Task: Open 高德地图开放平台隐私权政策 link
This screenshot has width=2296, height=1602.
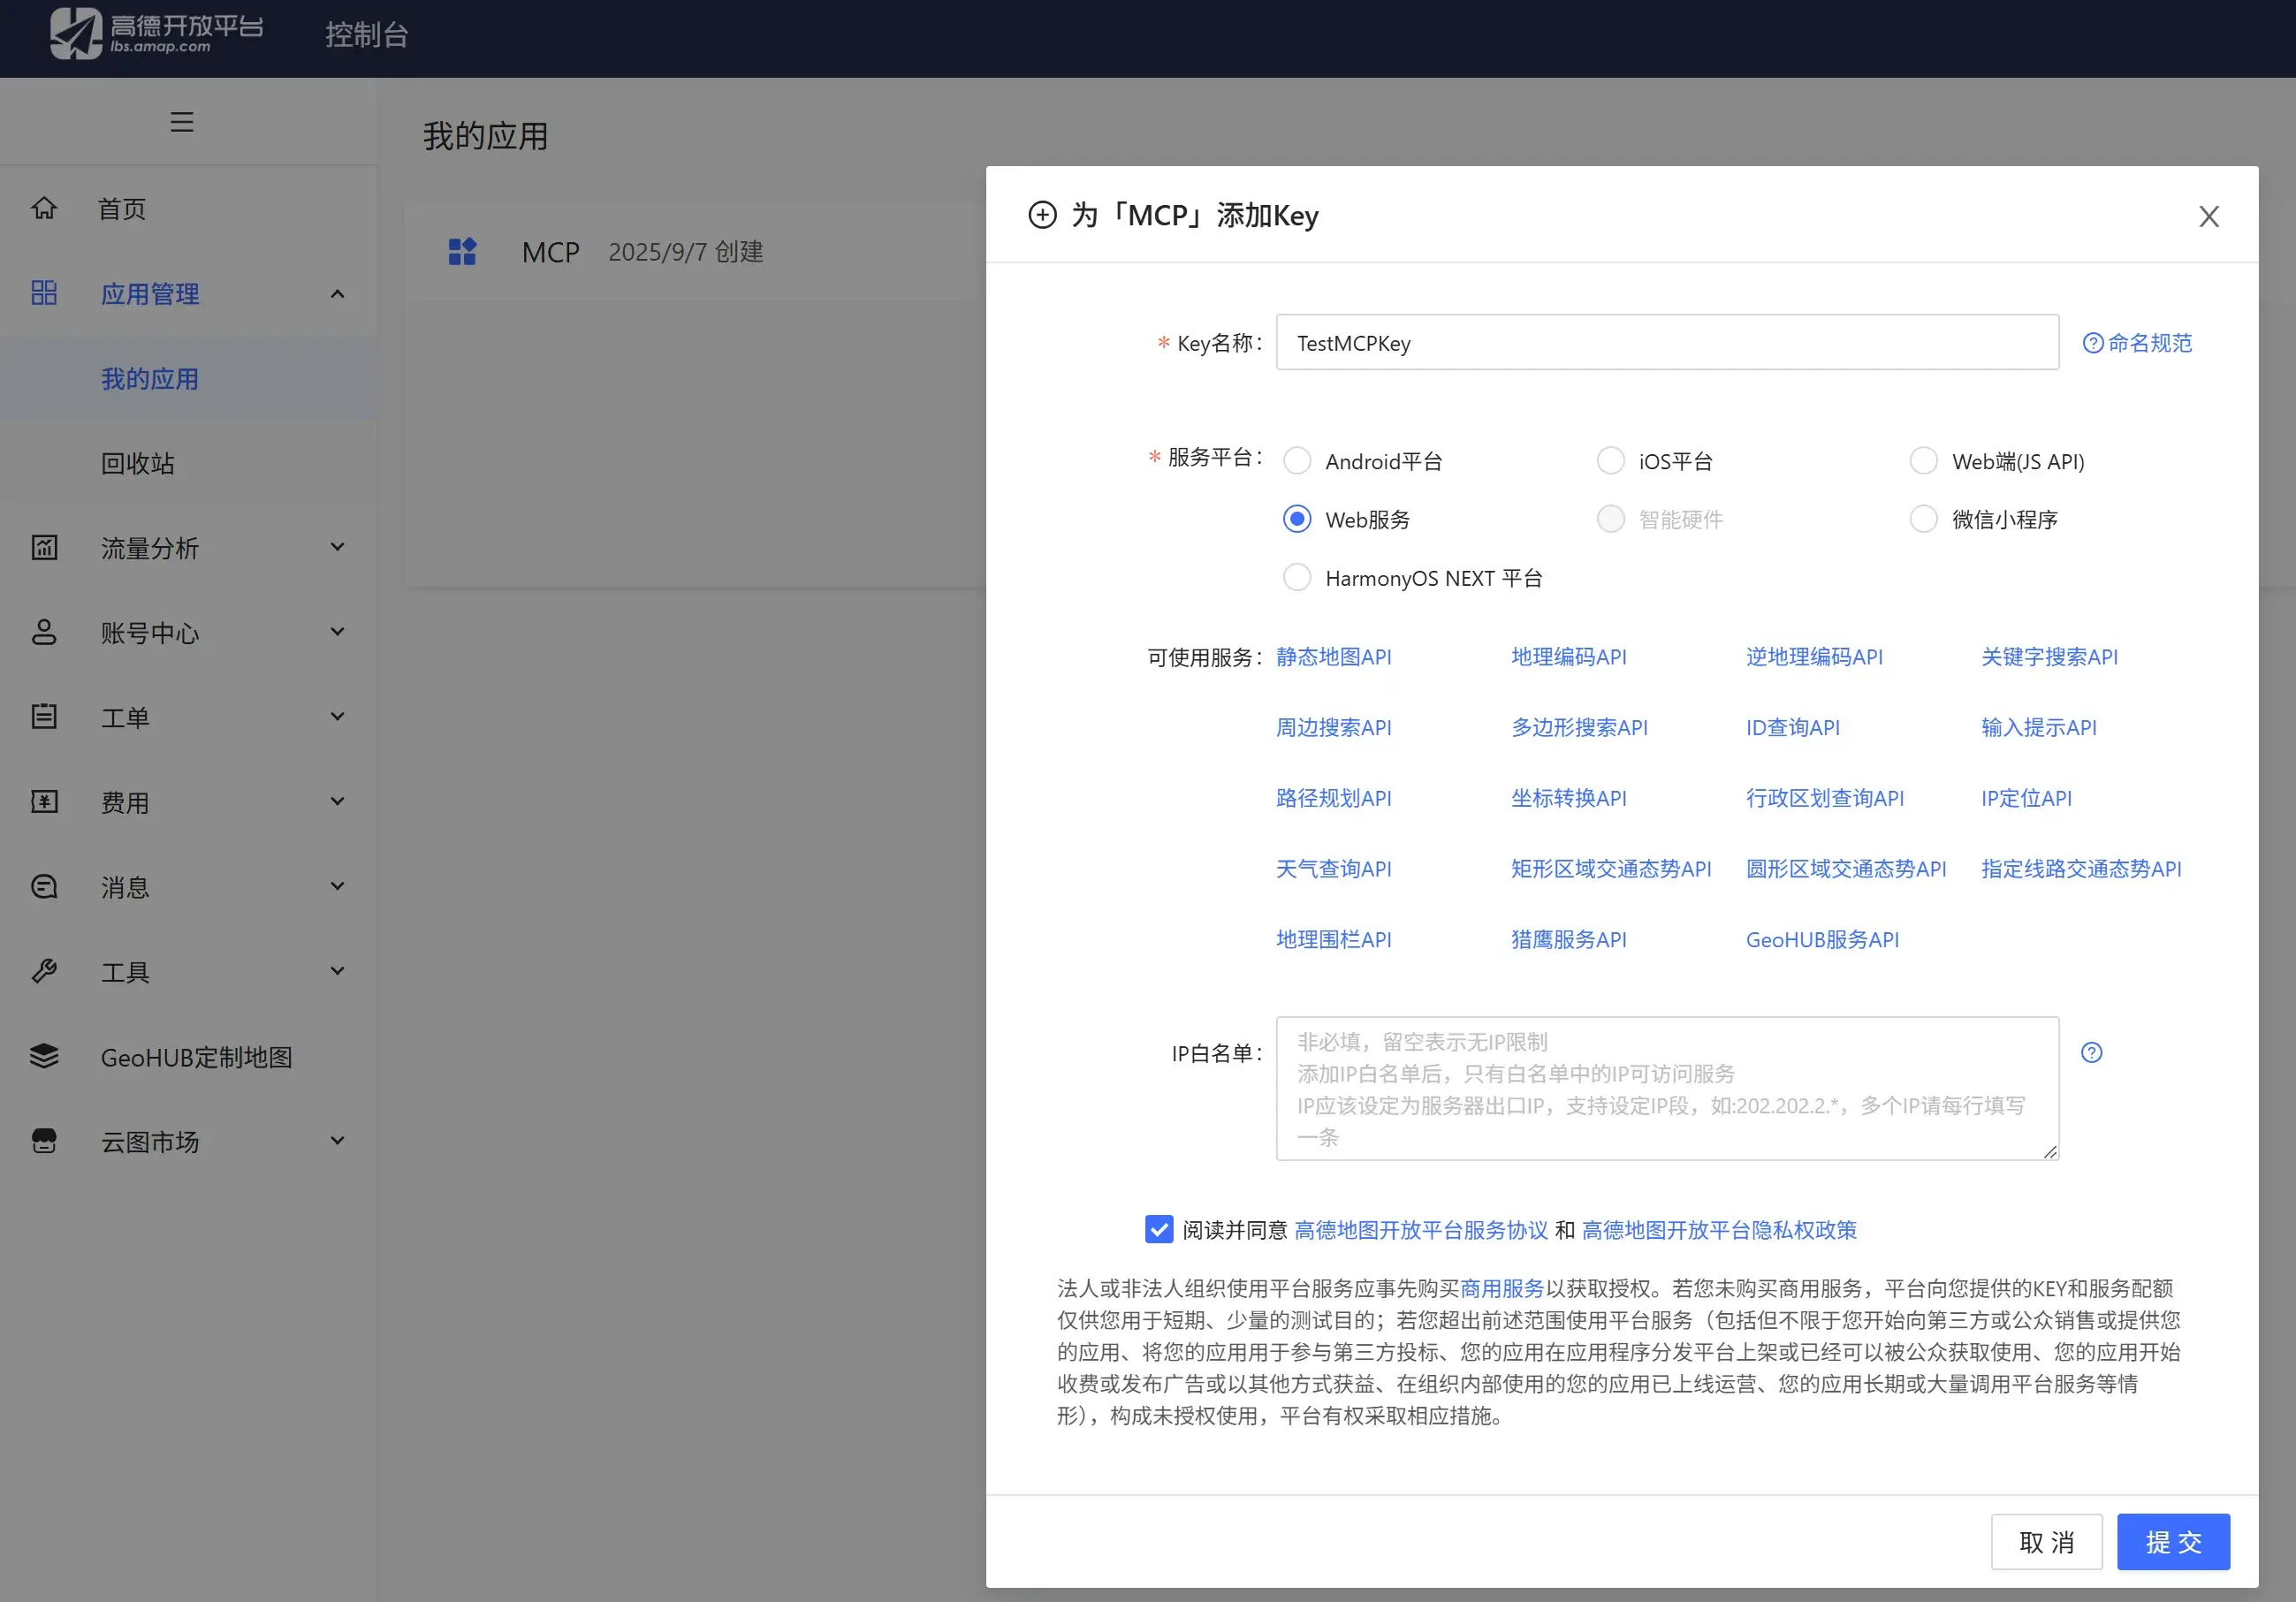Action: click(1719, 1230)
